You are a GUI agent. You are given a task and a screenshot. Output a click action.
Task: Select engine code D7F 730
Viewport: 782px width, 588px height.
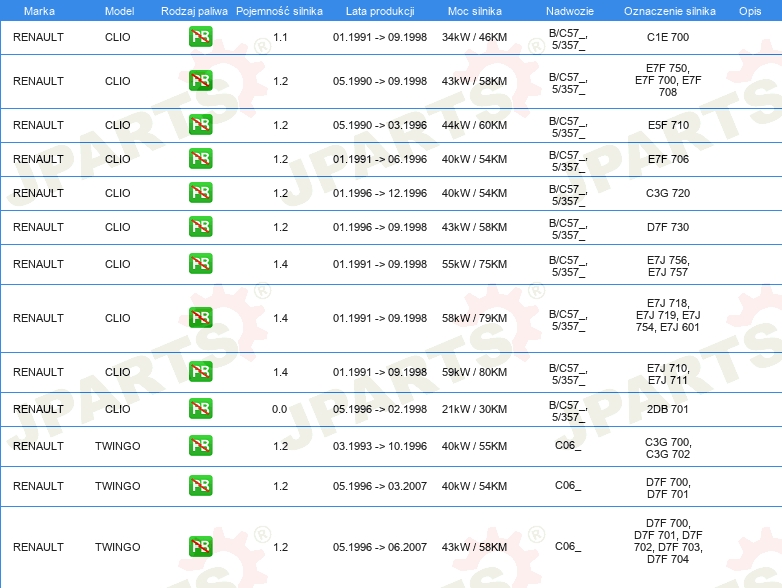(x=668, y=226)
